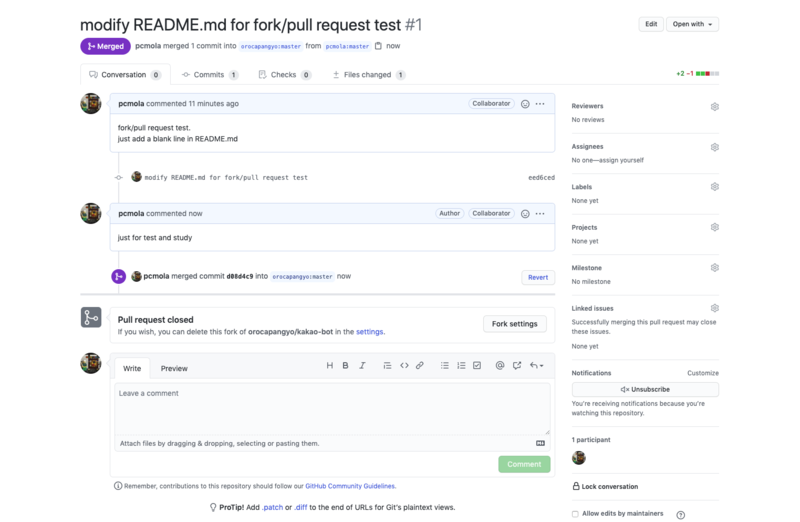800x522 pixels.
Task: Click the .diff link in ProTip
Action: [x=301, y=507]
